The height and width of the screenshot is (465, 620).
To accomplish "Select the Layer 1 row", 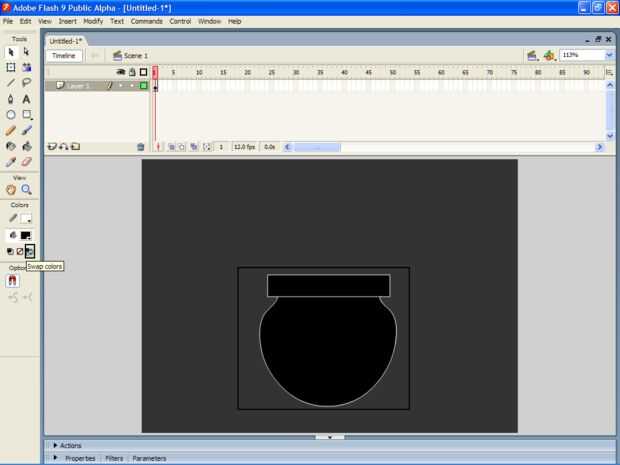I will (97, 85).
